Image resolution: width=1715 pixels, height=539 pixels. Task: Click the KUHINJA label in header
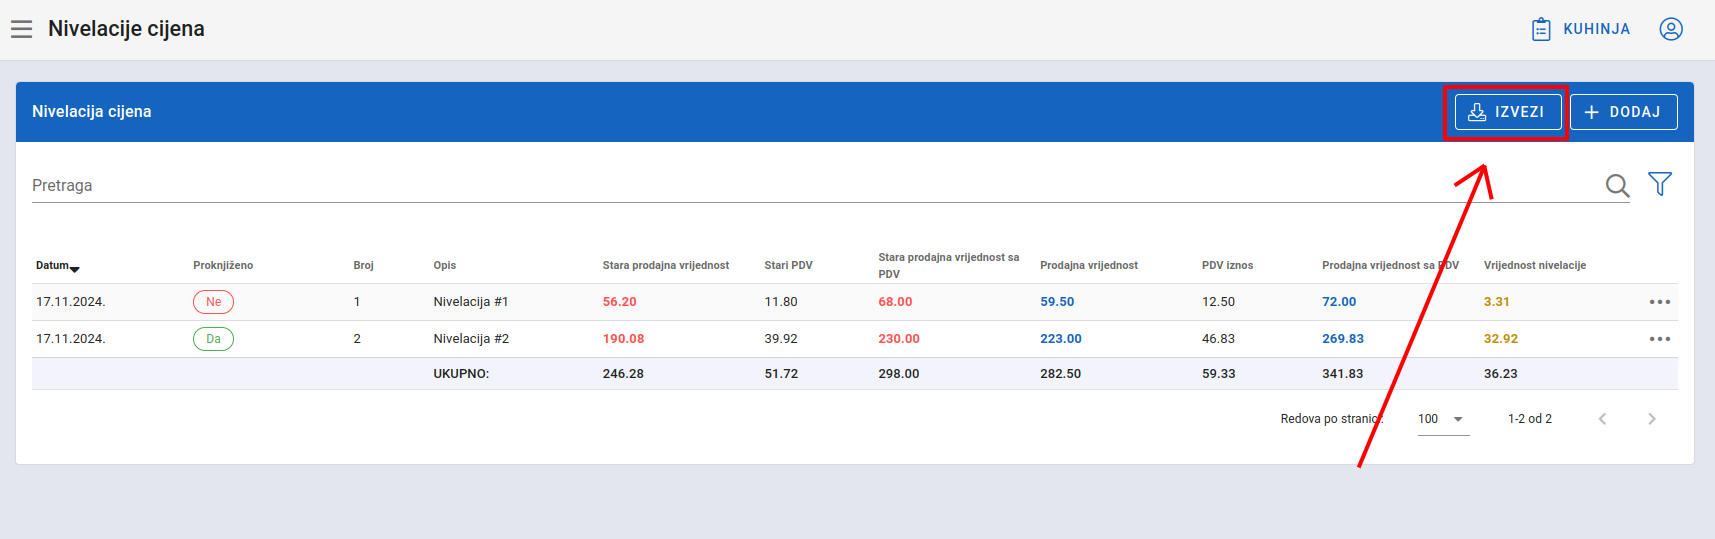[1597, 29]
